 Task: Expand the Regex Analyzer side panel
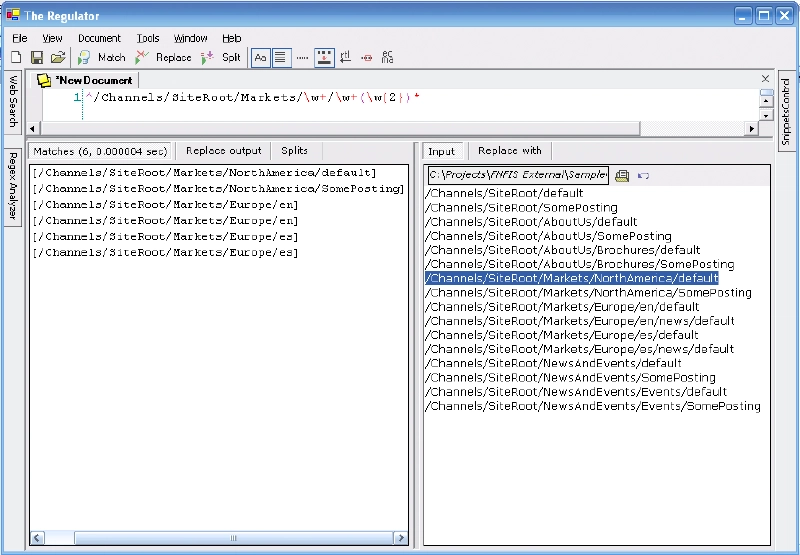click(x=13, y=188)
